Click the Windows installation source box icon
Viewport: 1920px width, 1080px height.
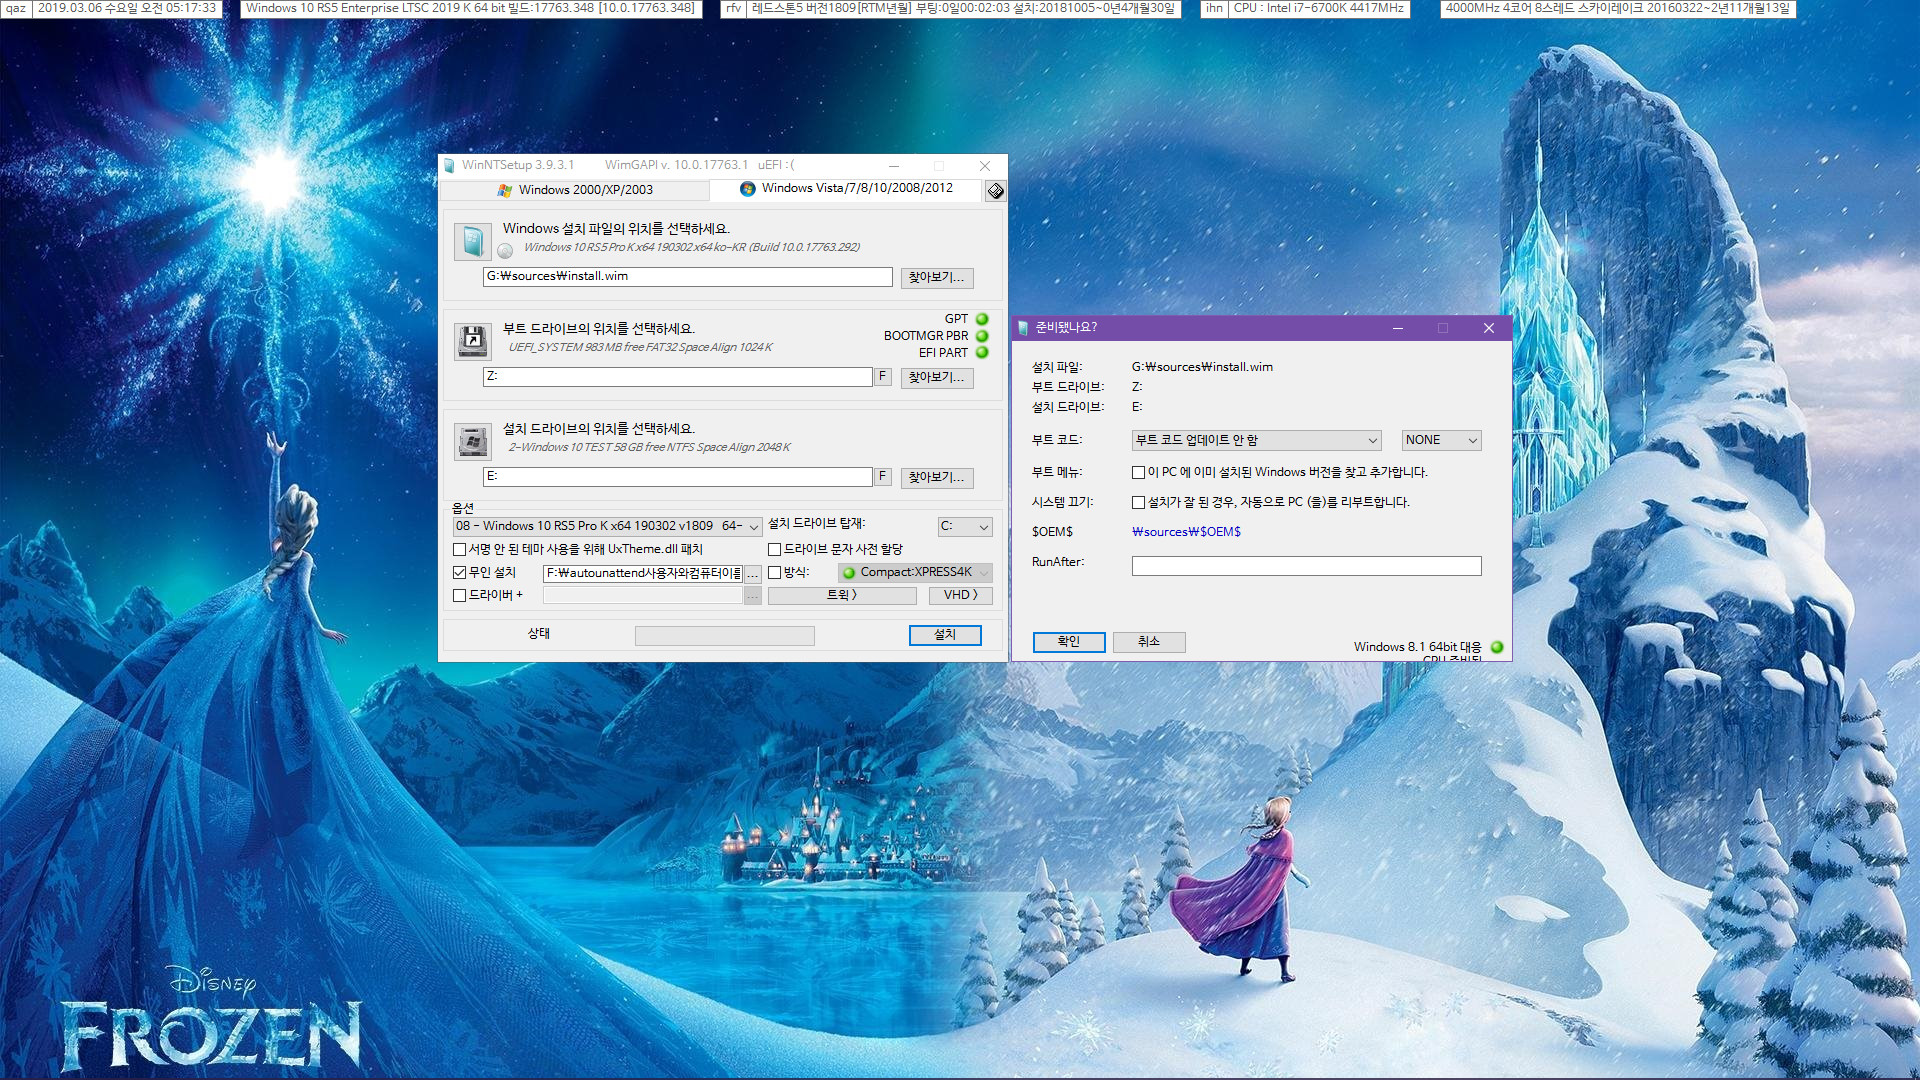coord(472,242)
